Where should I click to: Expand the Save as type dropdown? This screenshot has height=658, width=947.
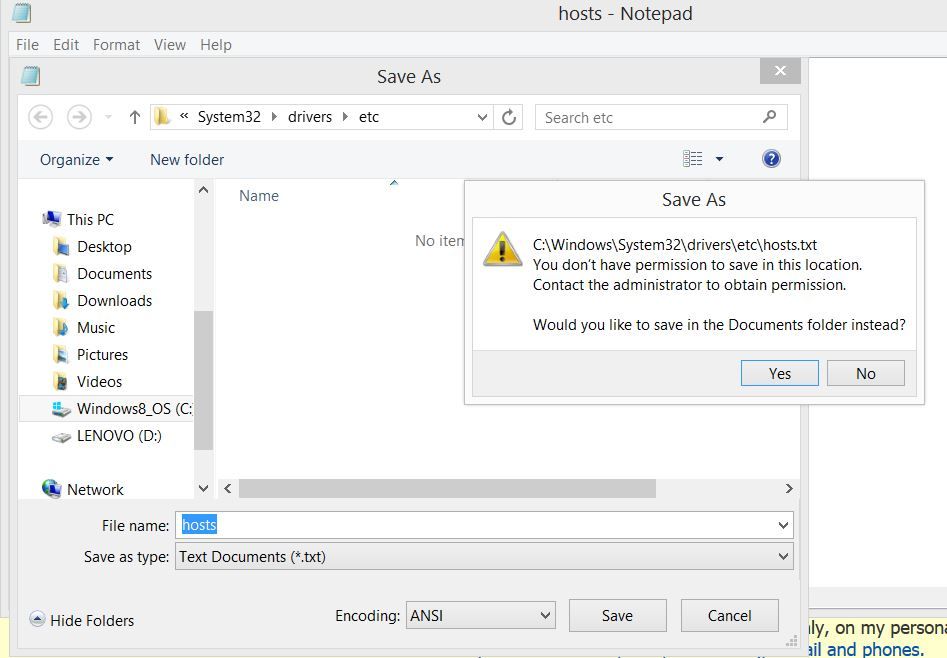pos(782,557)
